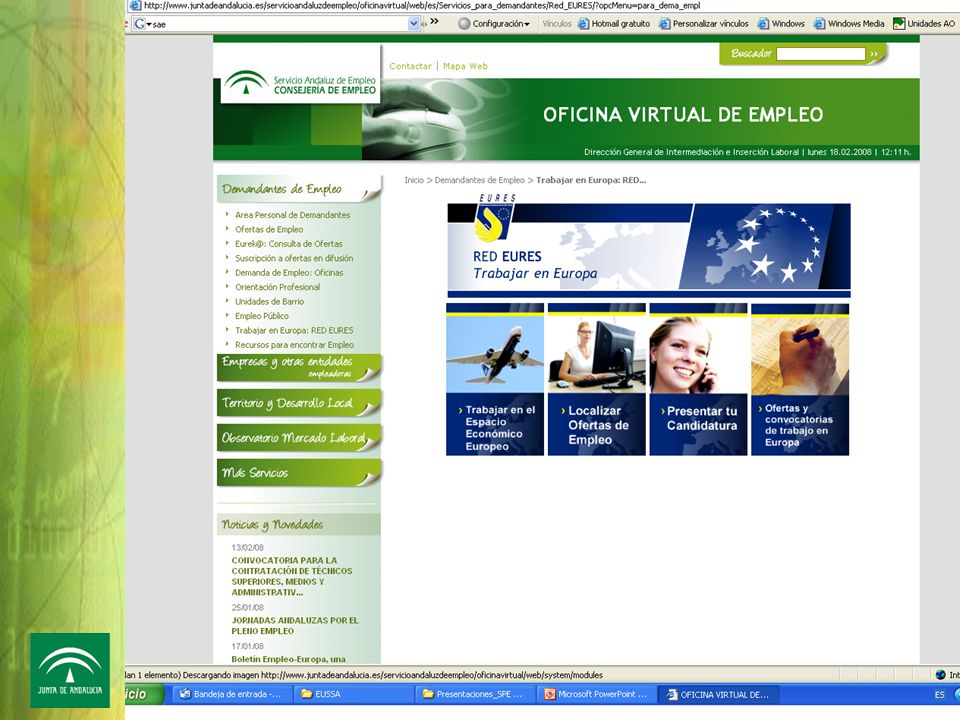960x720 pixels.
Task: Open the Personalizar vínculos link
Action: [704, 24]
